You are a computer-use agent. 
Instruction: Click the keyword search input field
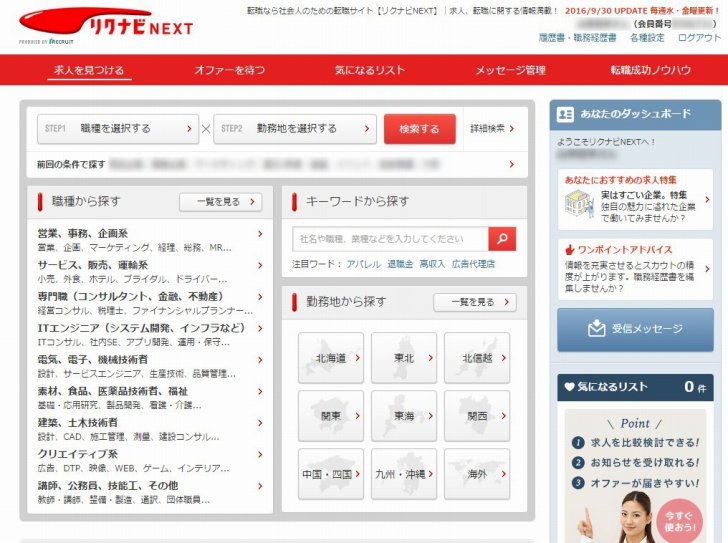pyautogui.click(x=390, y=239)
